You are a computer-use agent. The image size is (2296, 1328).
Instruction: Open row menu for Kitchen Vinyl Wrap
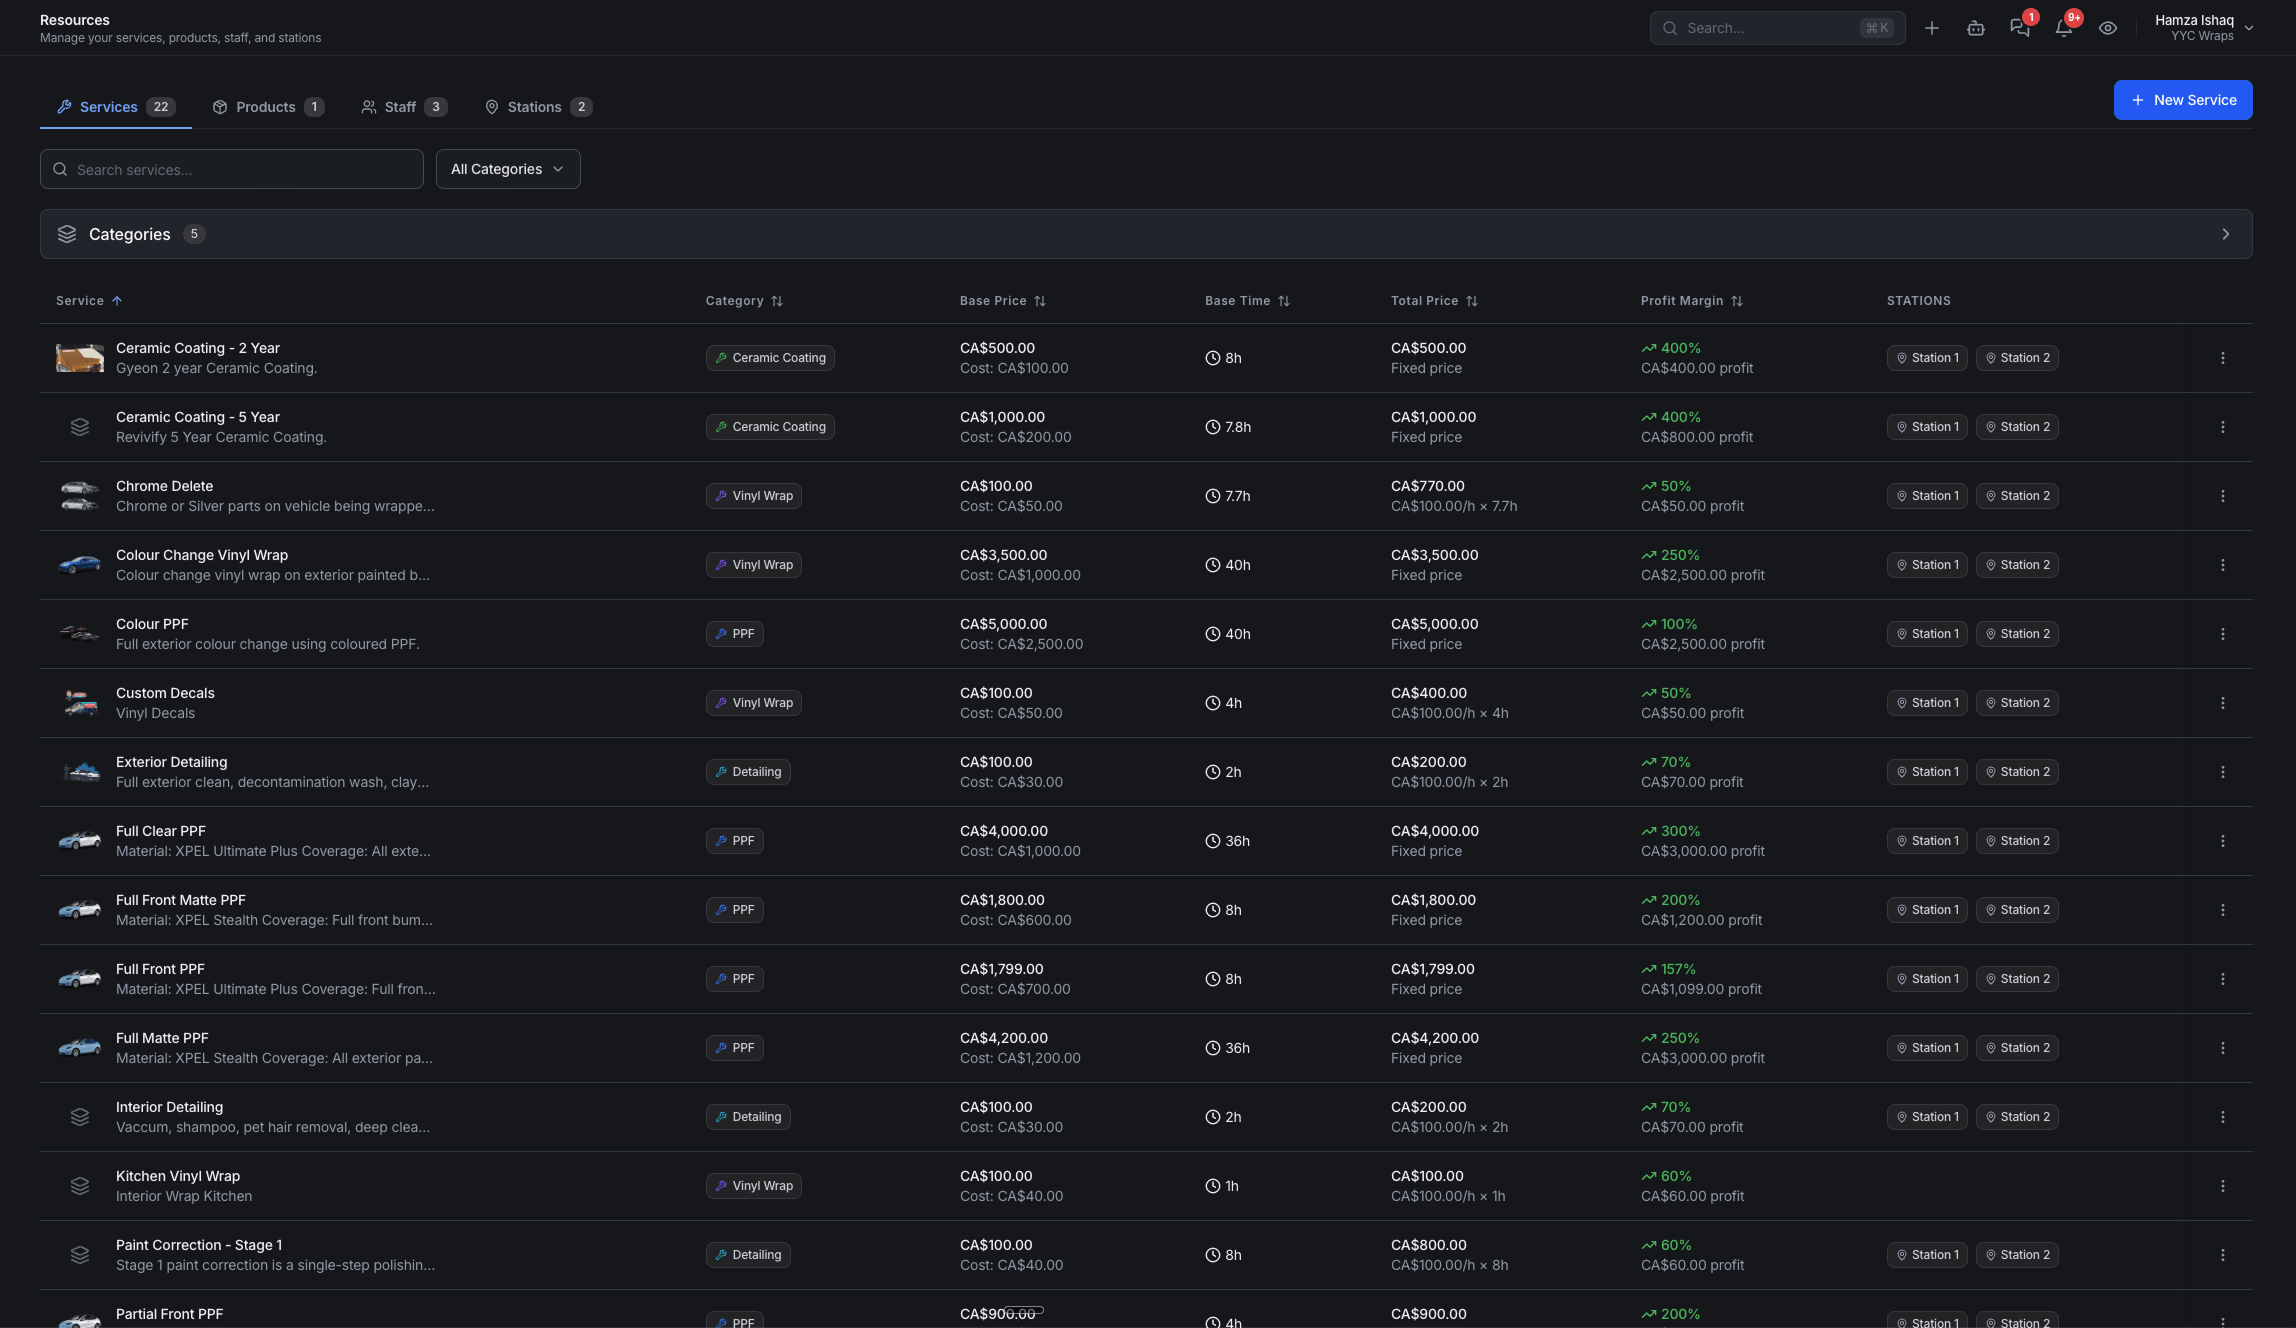pos(2223,1186)
